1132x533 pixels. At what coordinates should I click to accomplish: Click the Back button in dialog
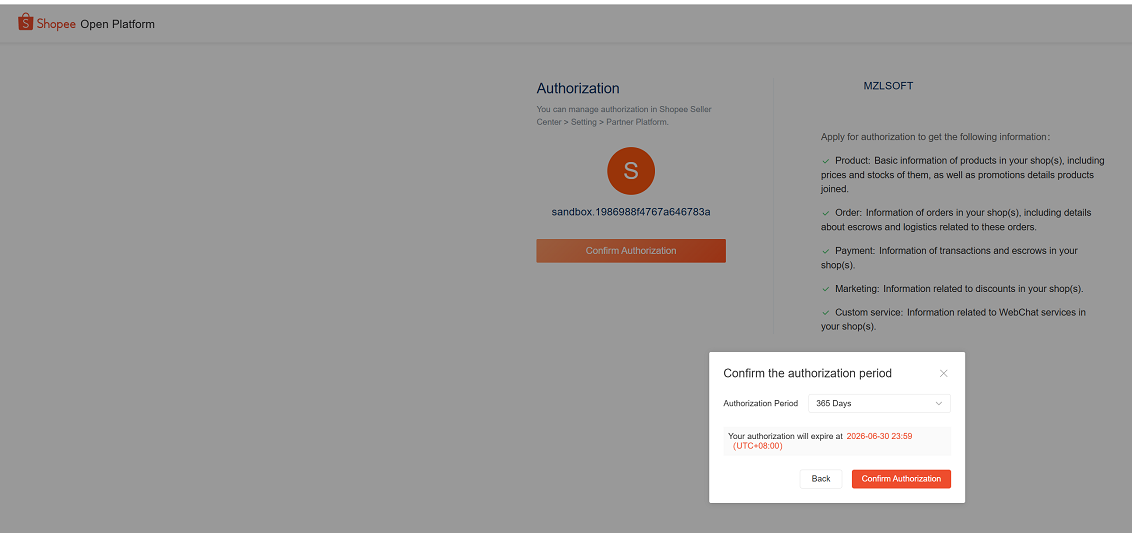click(x=821, y=479)
